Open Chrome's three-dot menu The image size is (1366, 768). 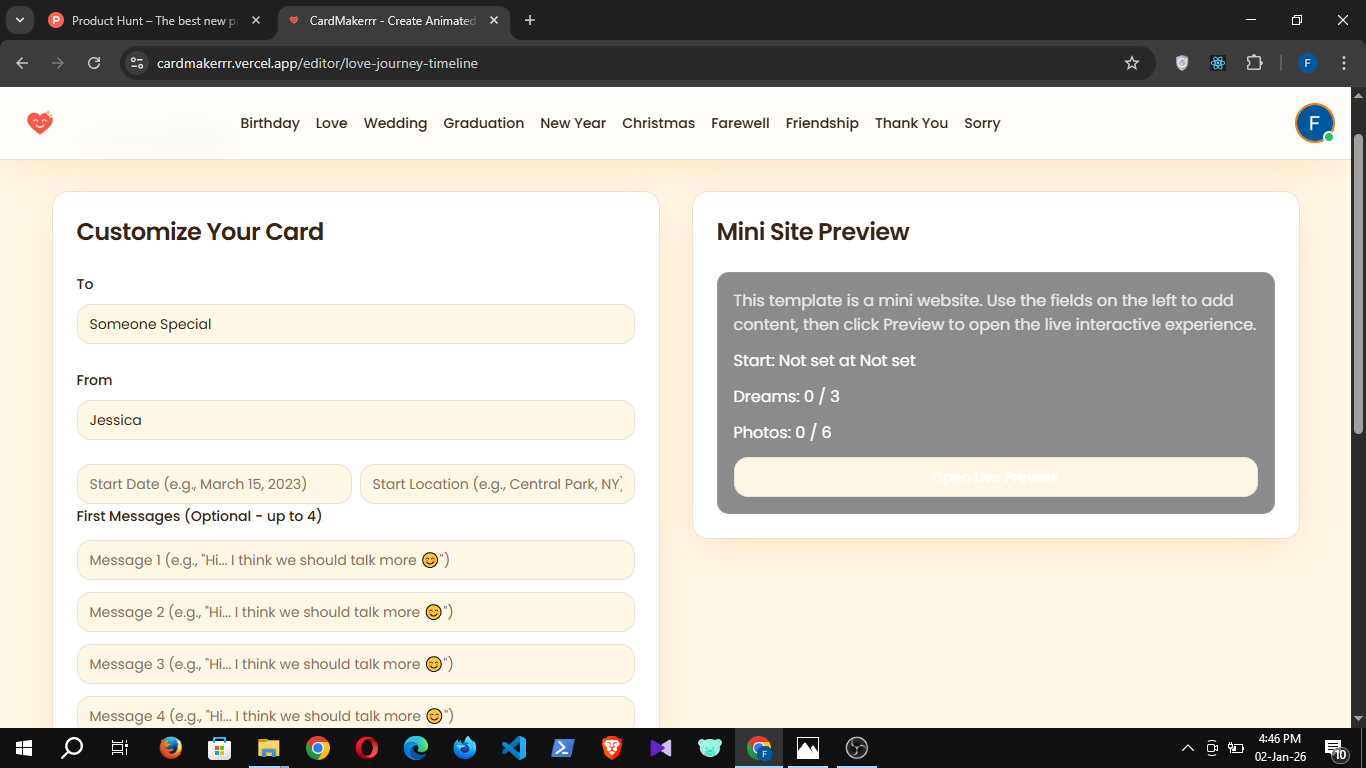[x=1344, y=62]
